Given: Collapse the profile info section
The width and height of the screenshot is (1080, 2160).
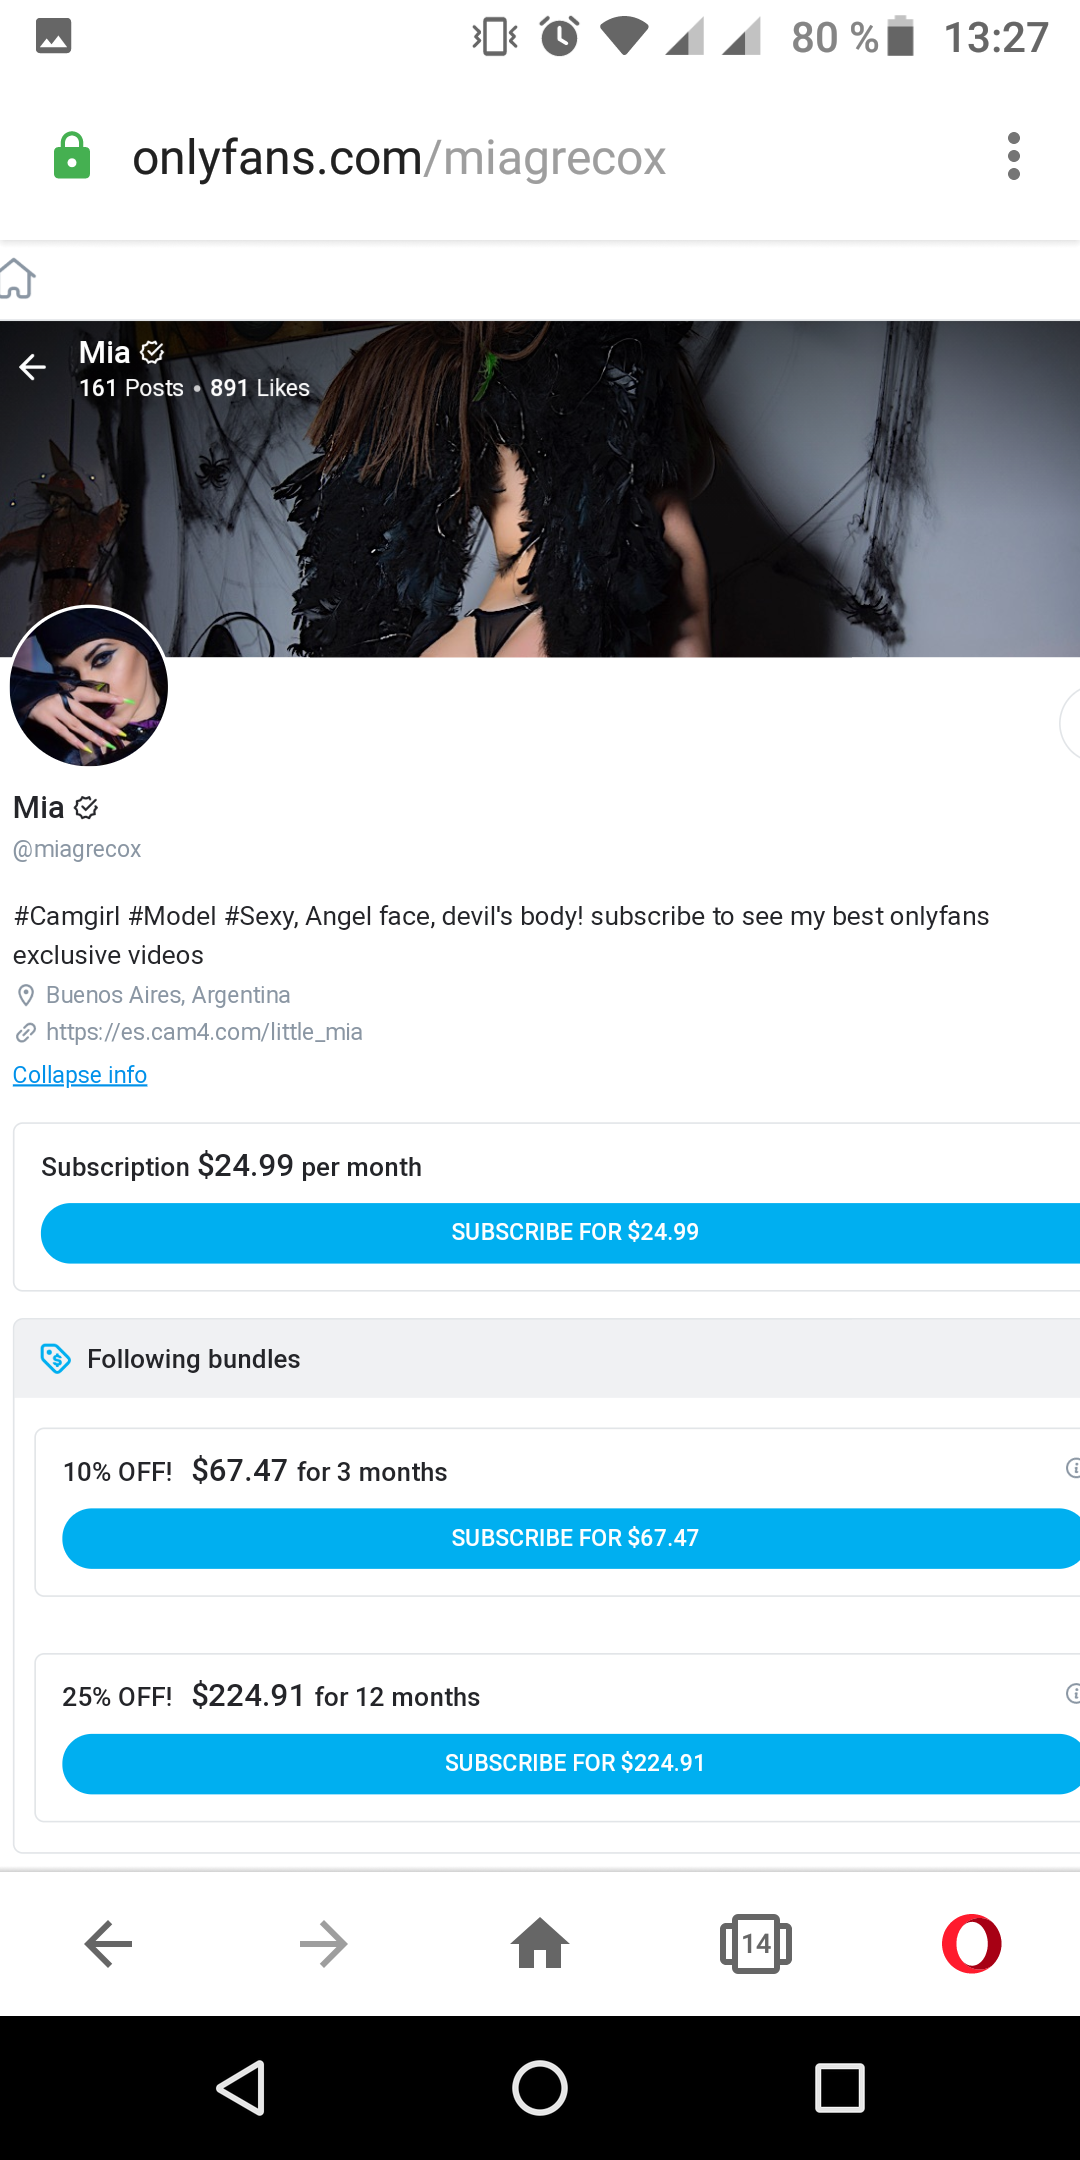Looking at the screenshot, I should click(x=80, y=1075).
